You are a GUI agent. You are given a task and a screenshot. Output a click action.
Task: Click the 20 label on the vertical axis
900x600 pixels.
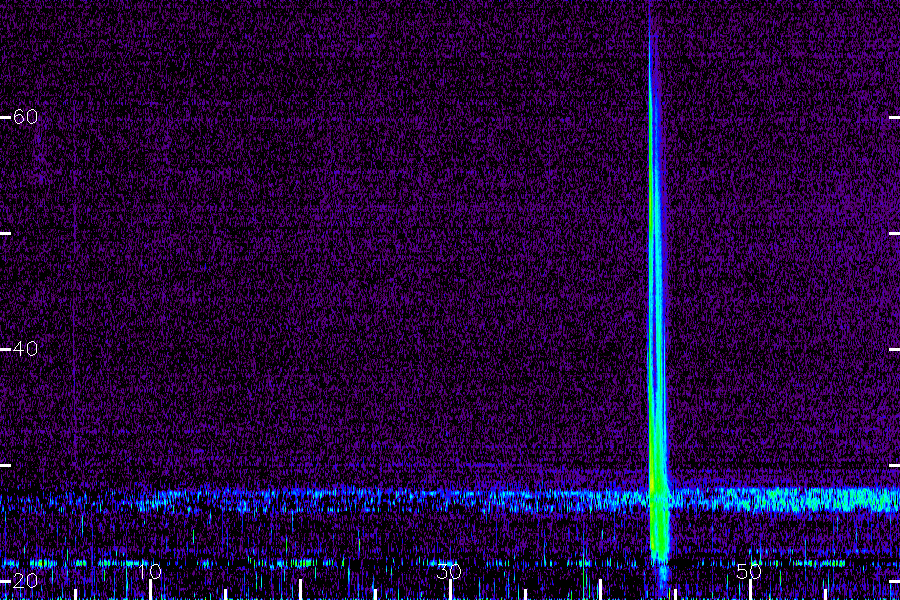(25, 580)
